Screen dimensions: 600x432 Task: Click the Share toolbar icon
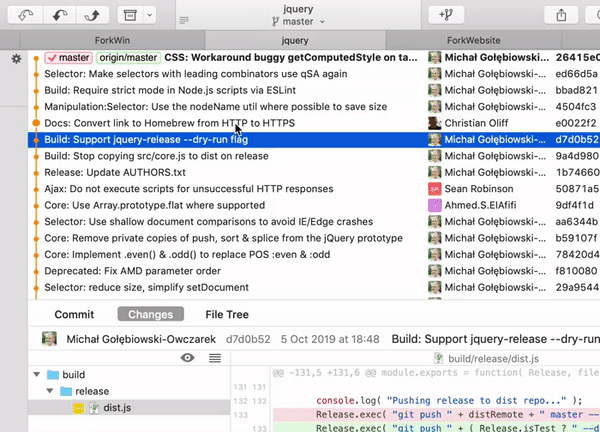pos(561,15)
